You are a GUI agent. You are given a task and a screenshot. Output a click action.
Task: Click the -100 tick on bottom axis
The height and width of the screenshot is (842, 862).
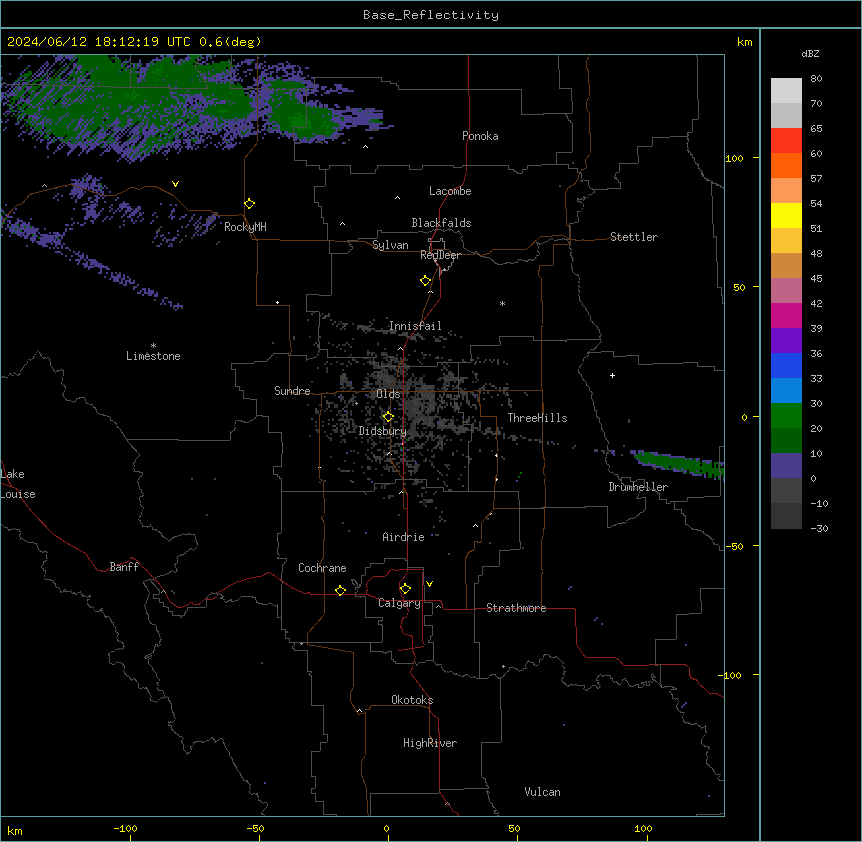click(x=125, y=828)
